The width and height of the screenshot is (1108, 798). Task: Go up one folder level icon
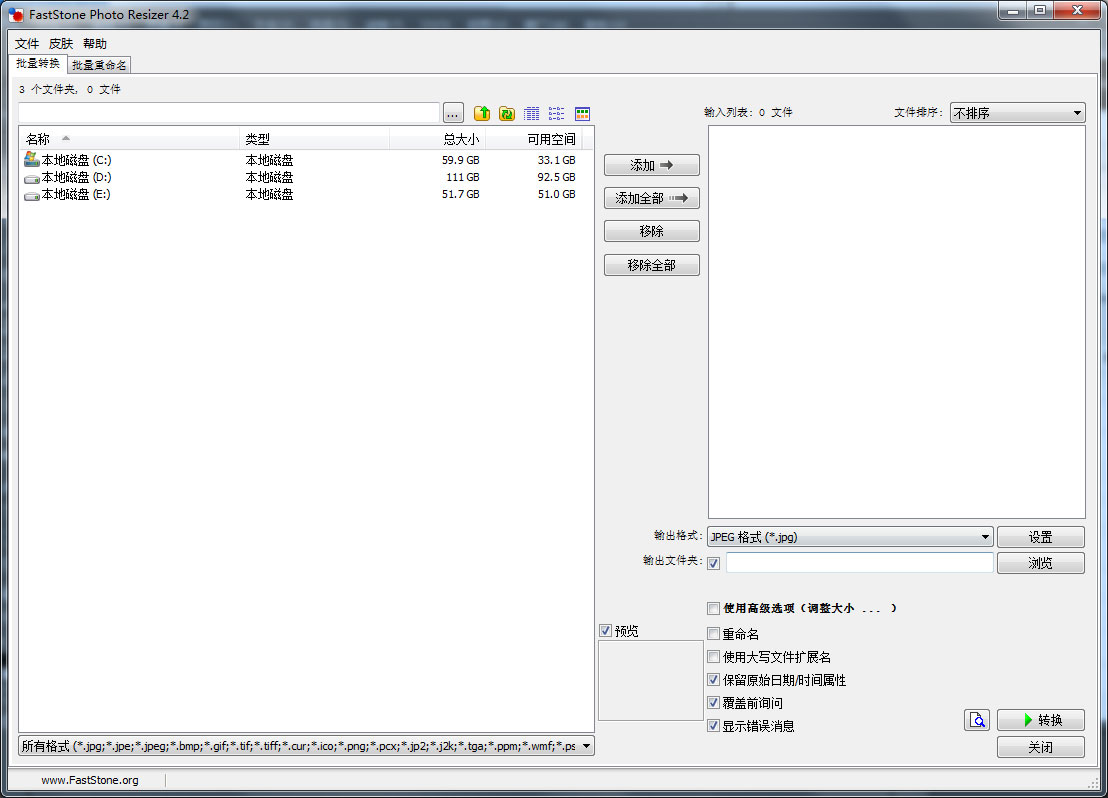(x=482, y=113)
